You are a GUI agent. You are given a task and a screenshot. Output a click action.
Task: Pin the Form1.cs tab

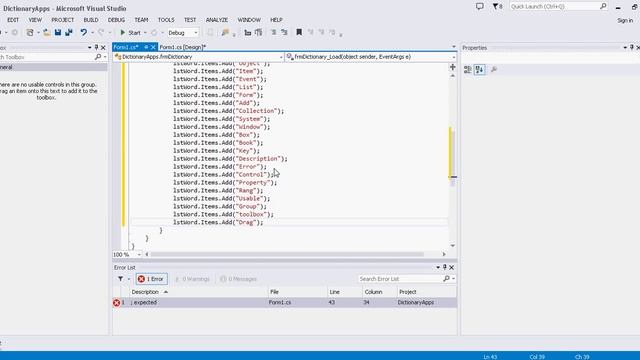tap(146, 47)
